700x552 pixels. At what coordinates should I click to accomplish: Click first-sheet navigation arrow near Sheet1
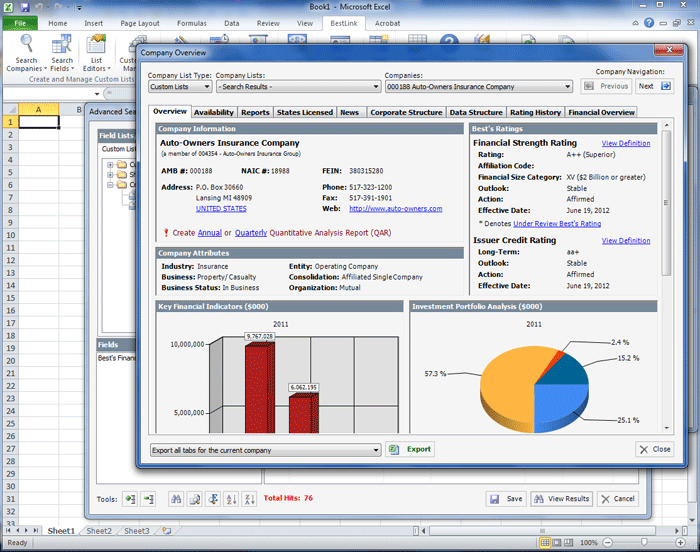(x=8, y=531)
